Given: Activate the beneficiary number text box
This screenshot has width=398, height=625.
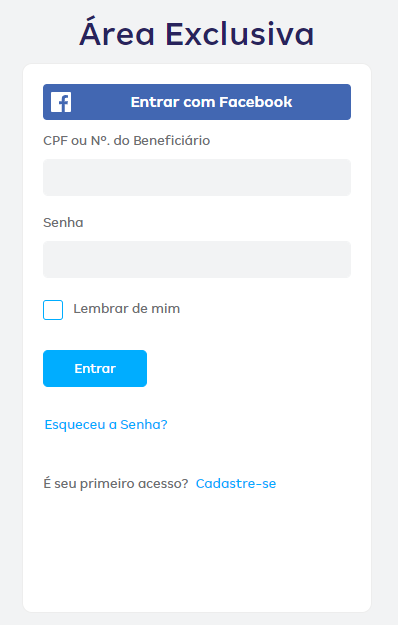Looking at the screenshot, I should tap(197, 177).
